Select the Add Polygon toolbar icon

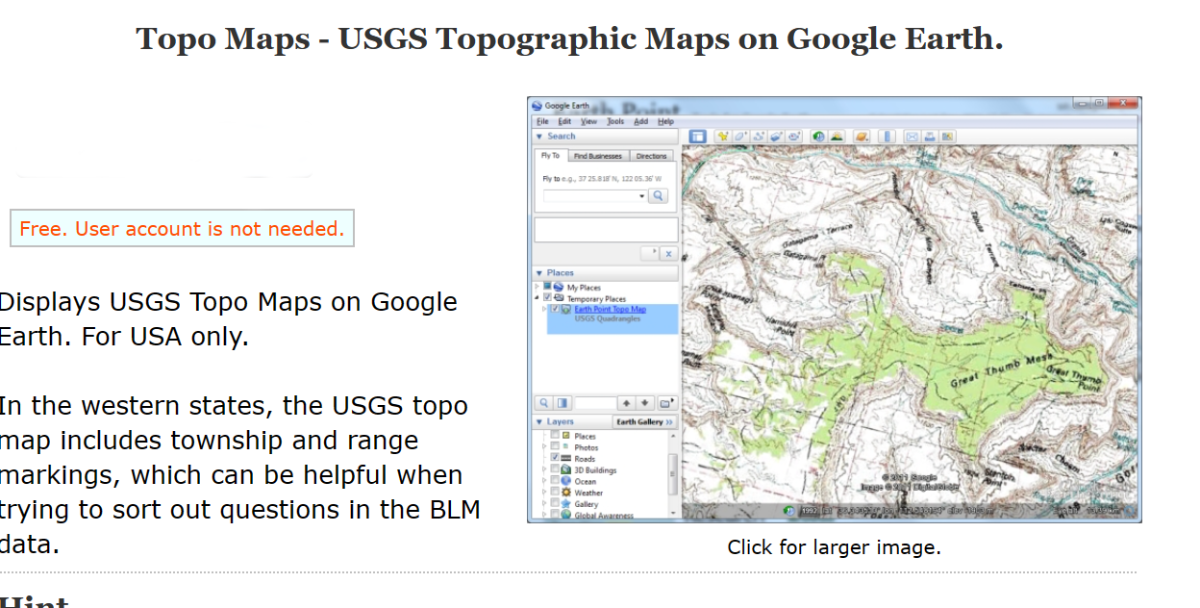741,136
